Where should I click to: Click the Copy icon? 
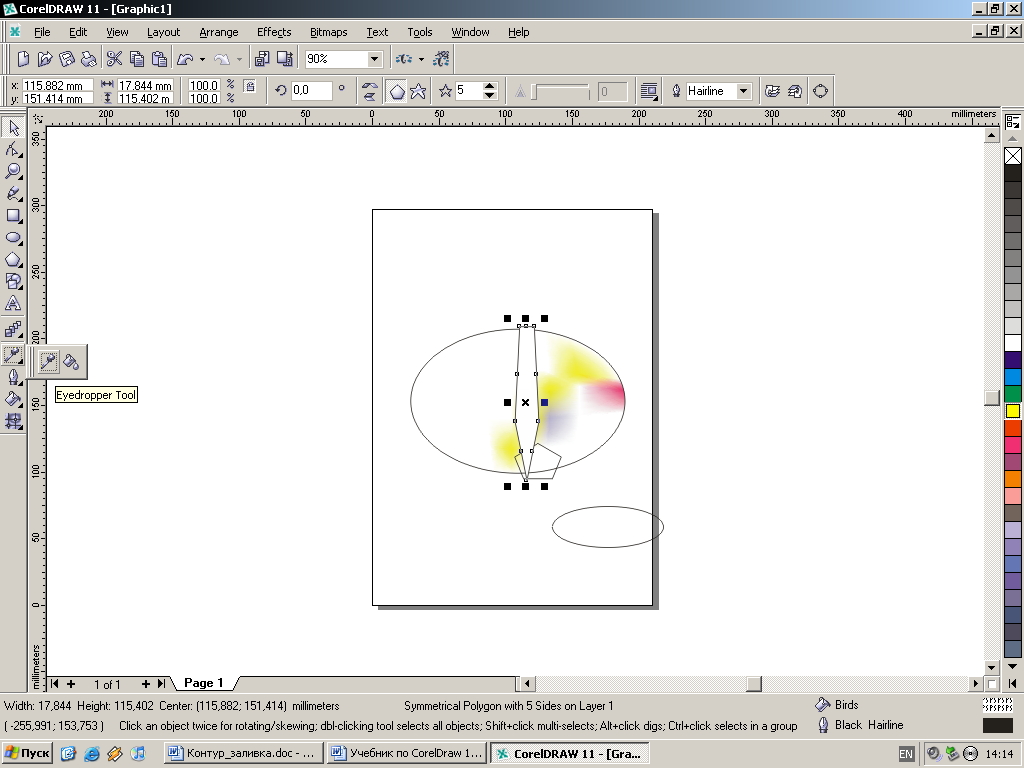(136, 59)
